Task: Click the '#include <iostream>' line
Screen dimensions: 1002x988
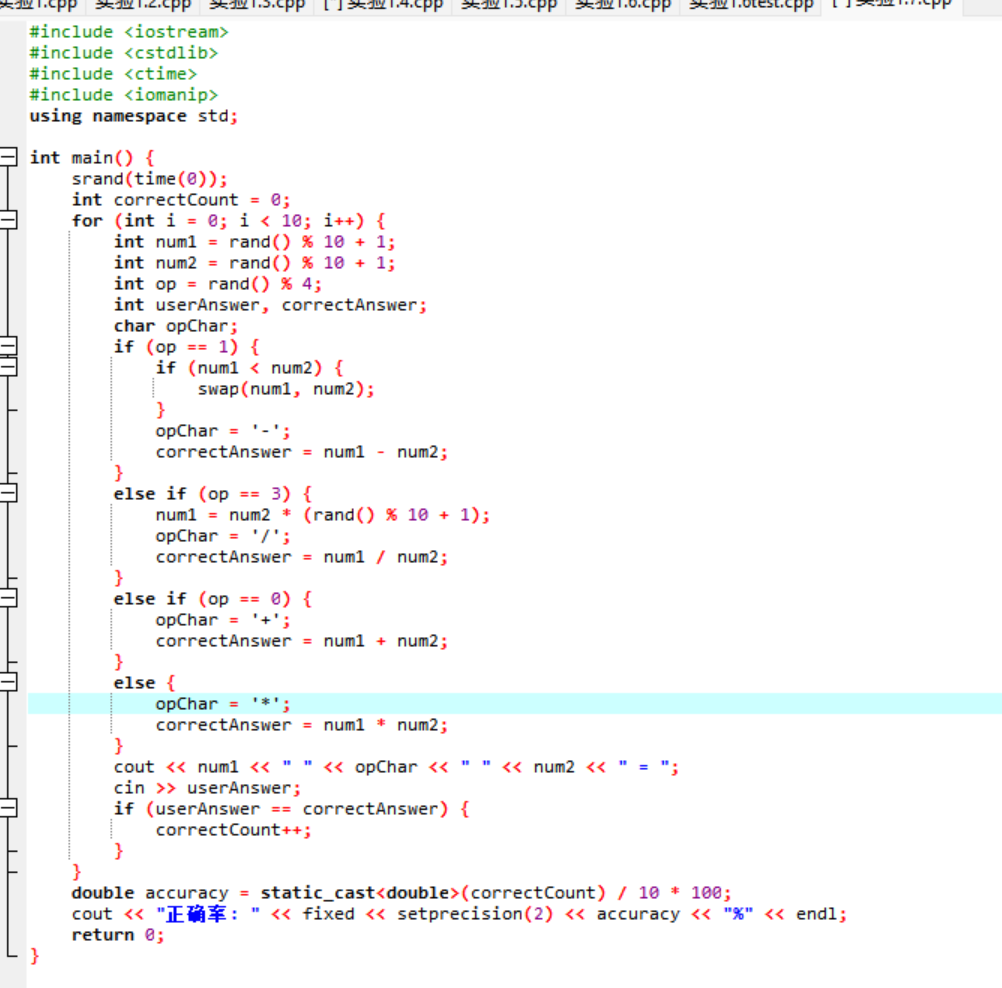Action: pos(128,32)
